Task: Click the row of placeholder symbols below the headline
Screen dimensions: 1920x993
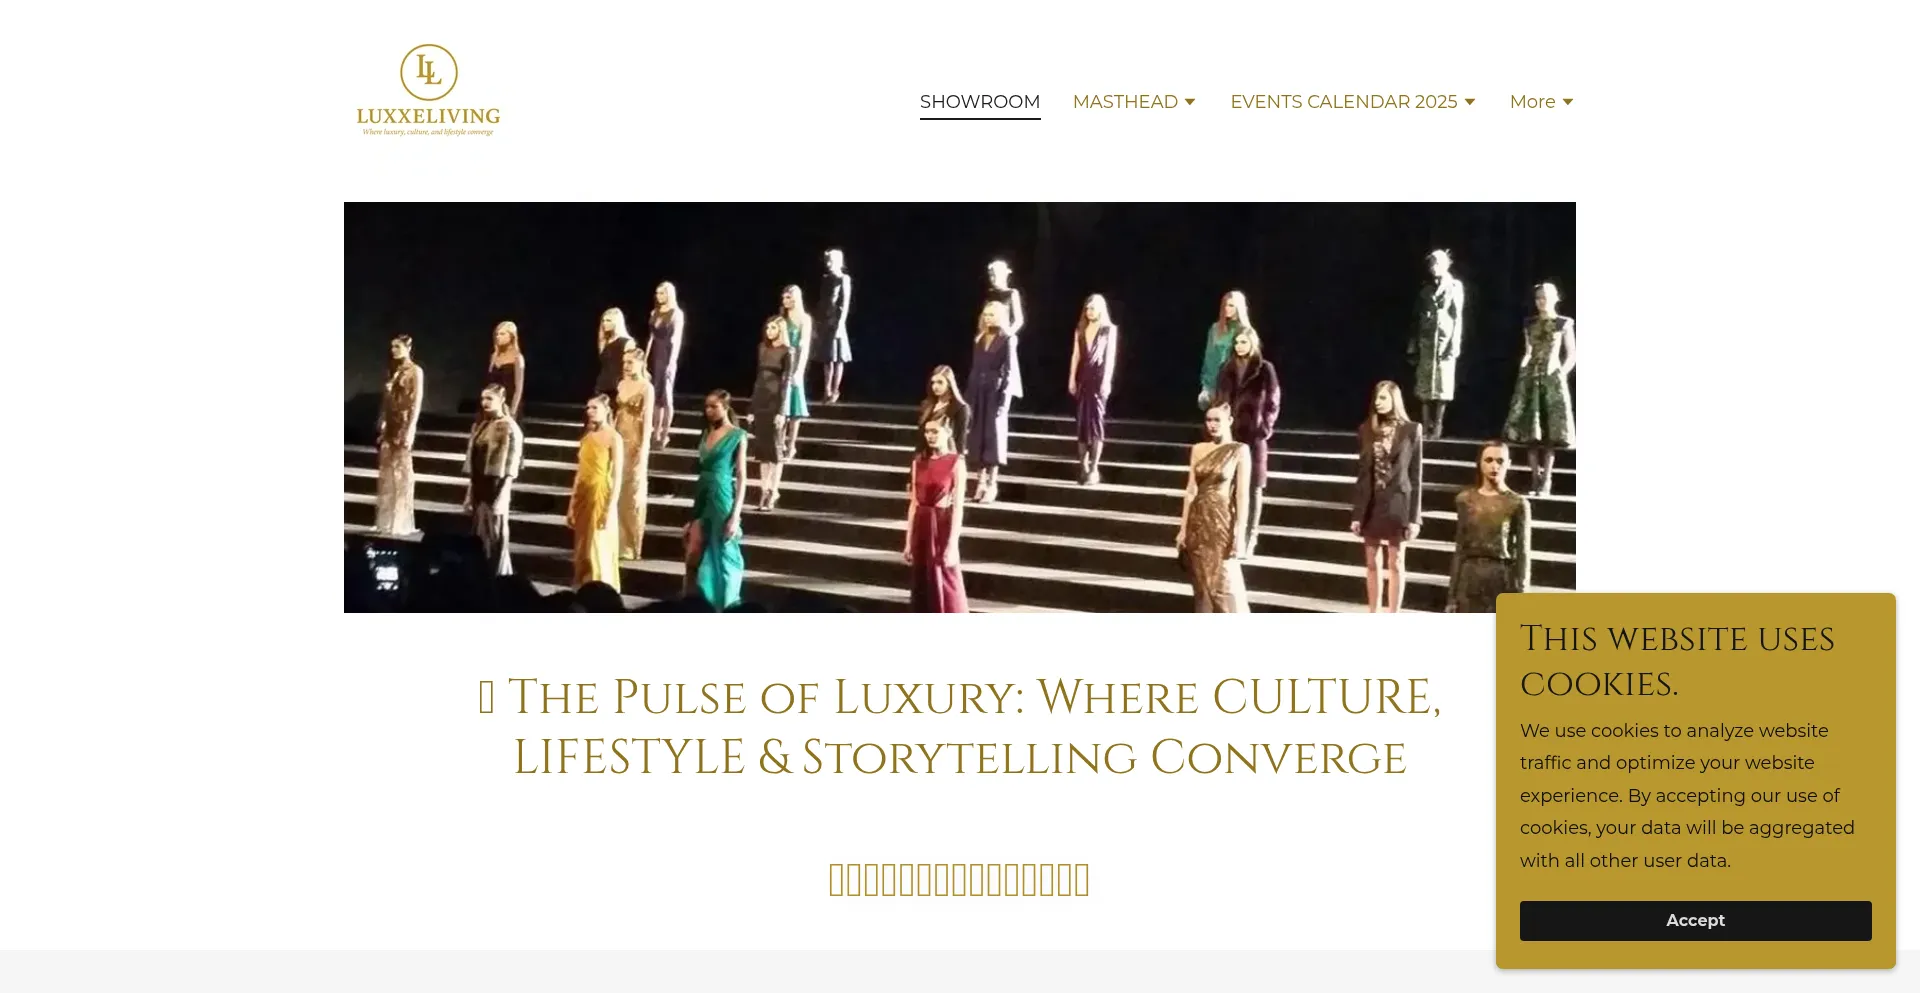Action: click(x=960, y=880)
